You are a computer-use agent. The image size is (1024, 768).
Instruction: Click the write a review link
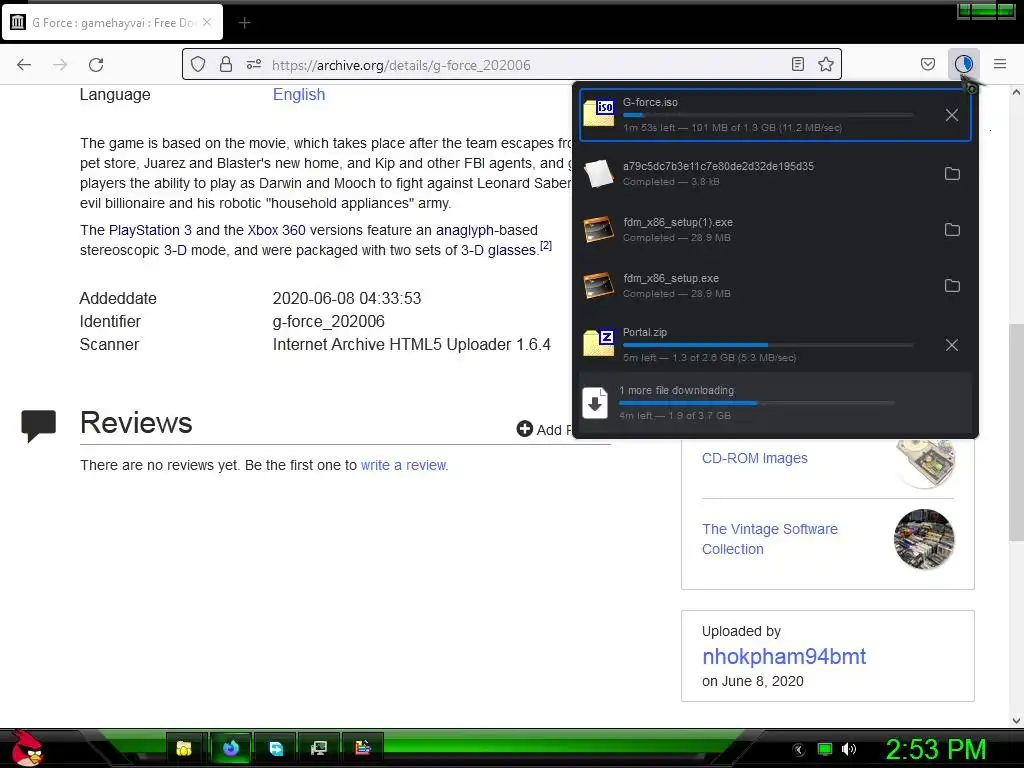tap(404, 465)
